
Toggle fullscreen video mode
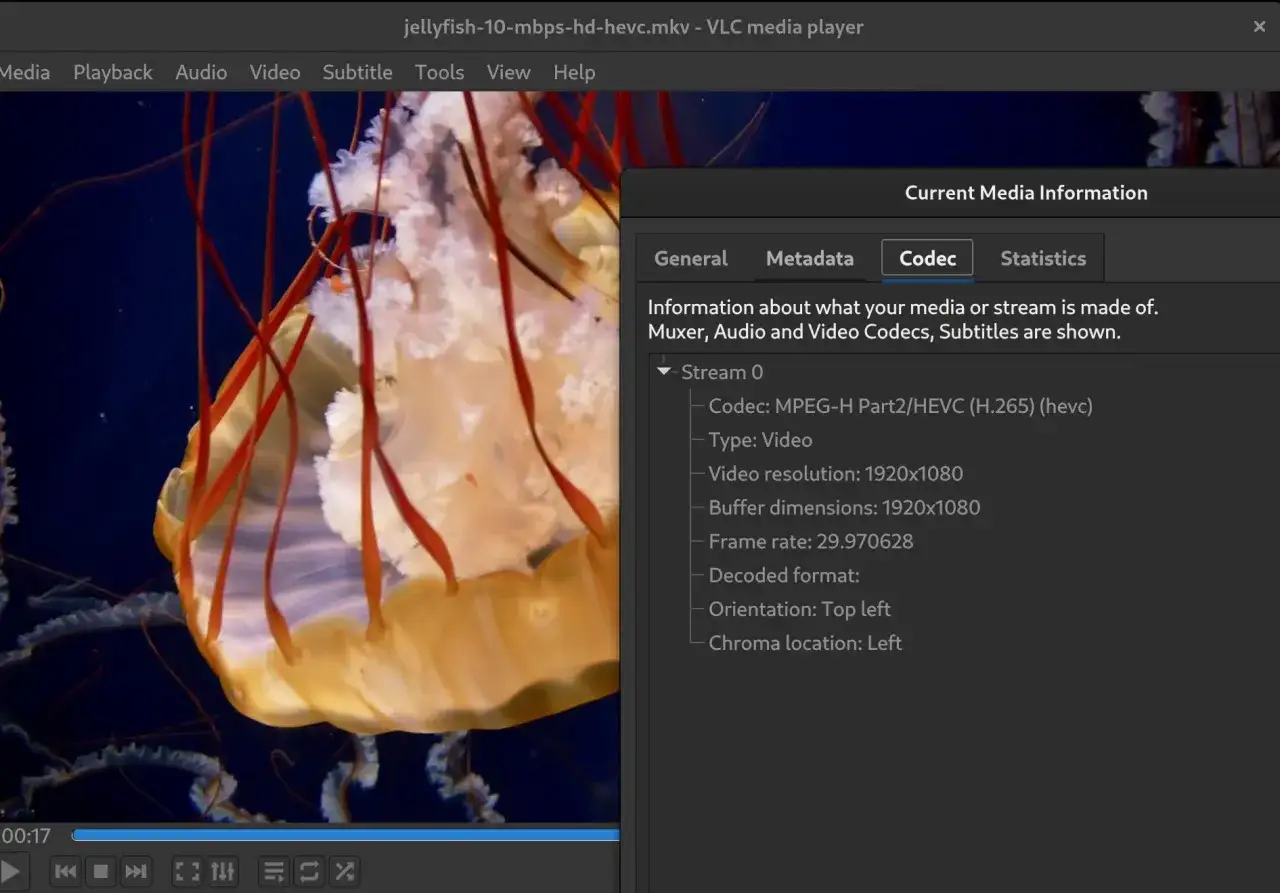[187, 871]
